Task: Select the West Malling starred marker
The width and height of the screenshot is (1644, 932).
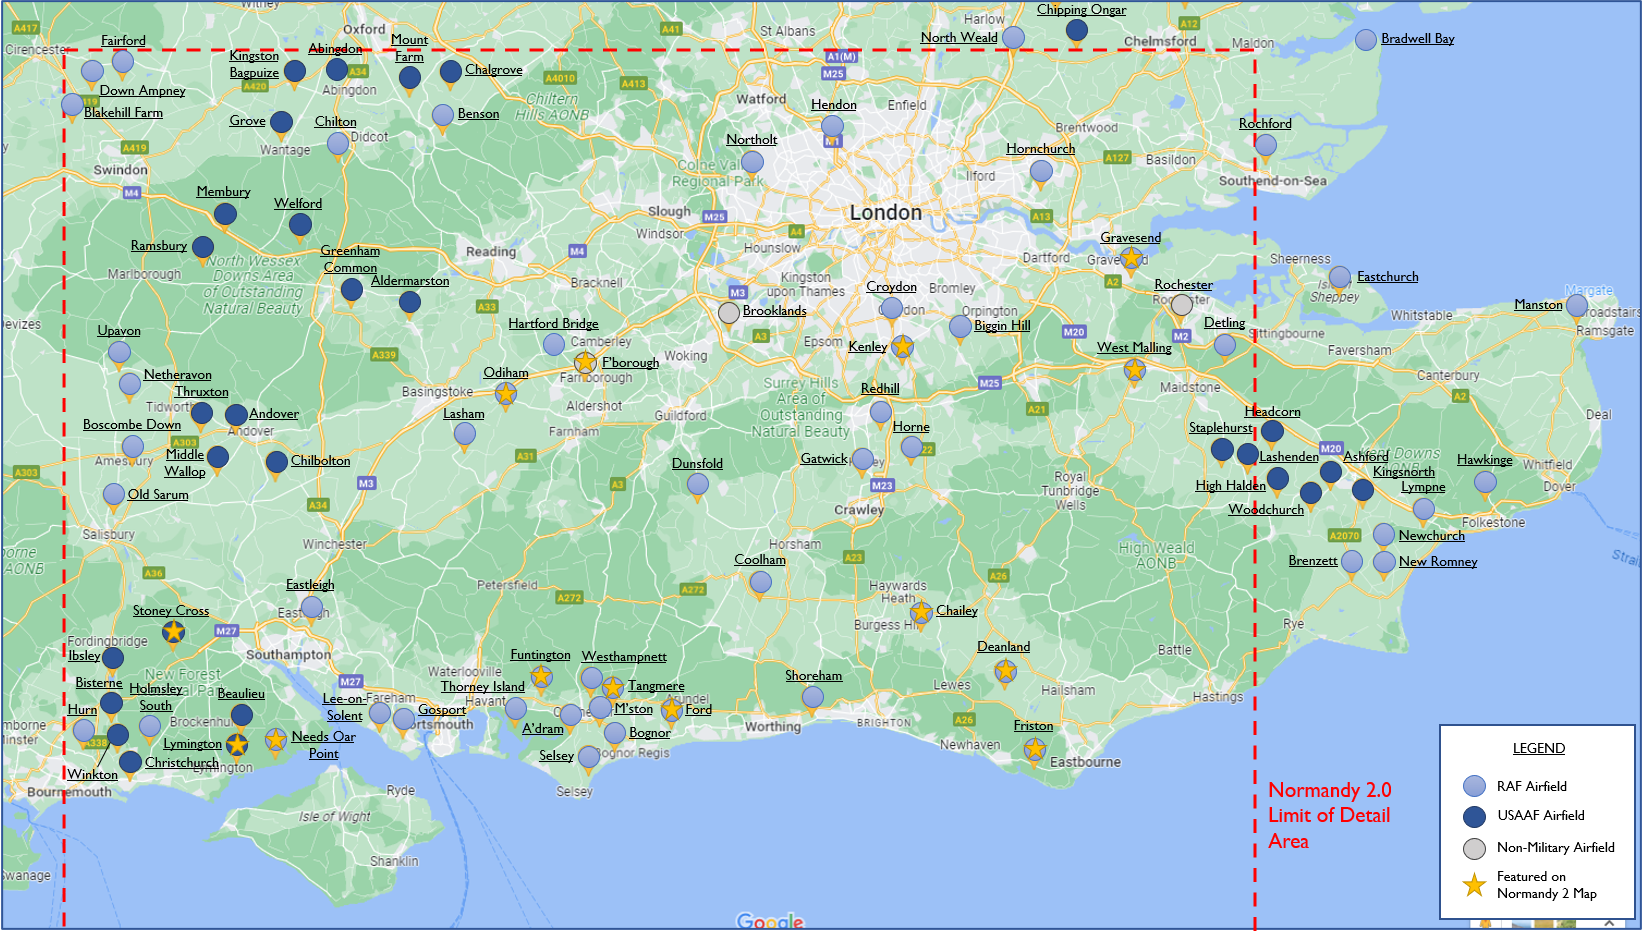Action: pos(1134,369)
